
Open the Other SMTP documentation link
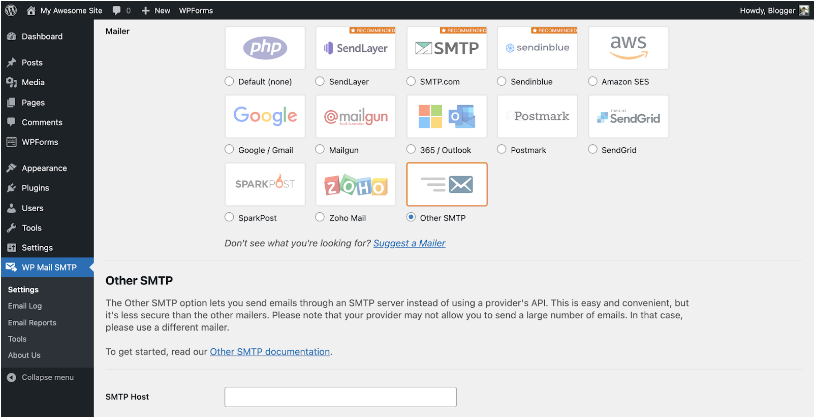(270, 352)
